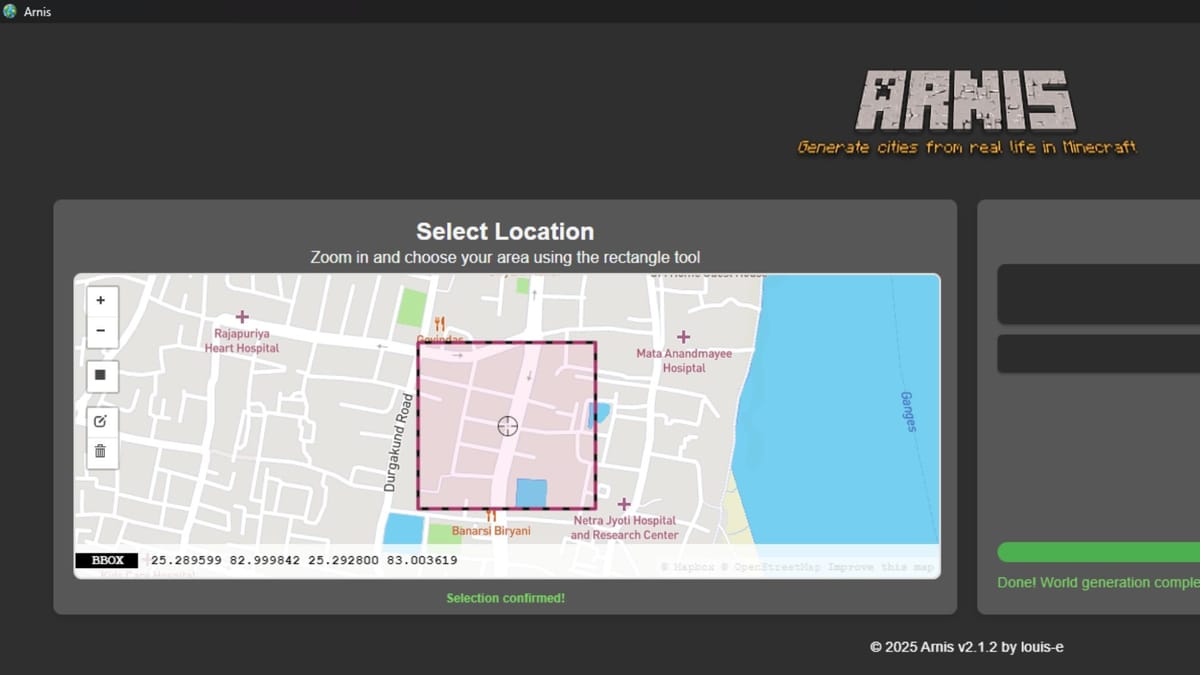Screen dimensions: 1200x675
Task: Zoom in using the plus button
Action: (100, 300)
